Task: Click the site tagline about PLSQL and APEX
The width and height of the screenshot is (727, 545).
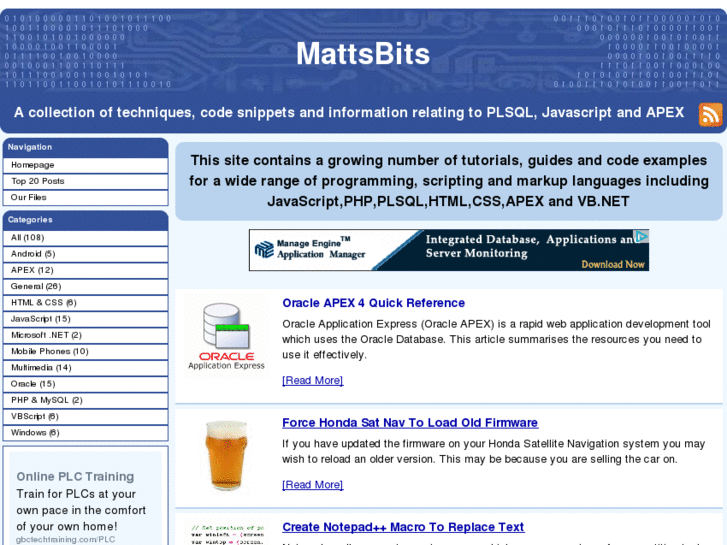Action: click(x=349, y=113)
